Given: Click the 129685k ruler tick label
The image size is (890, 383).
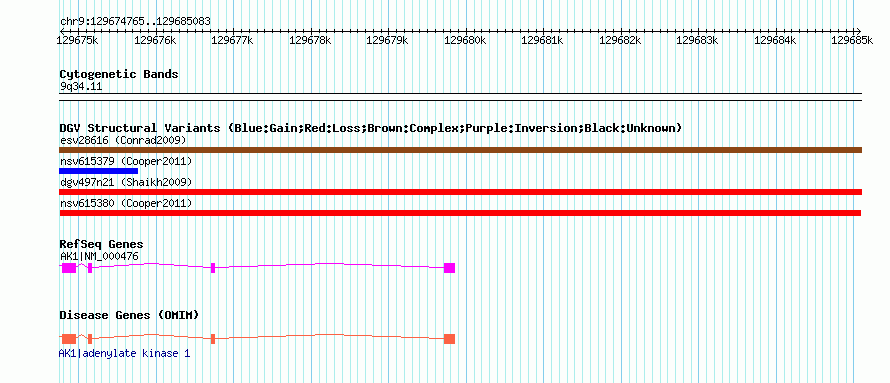Looking at the screenshot, I should point(852,40).
